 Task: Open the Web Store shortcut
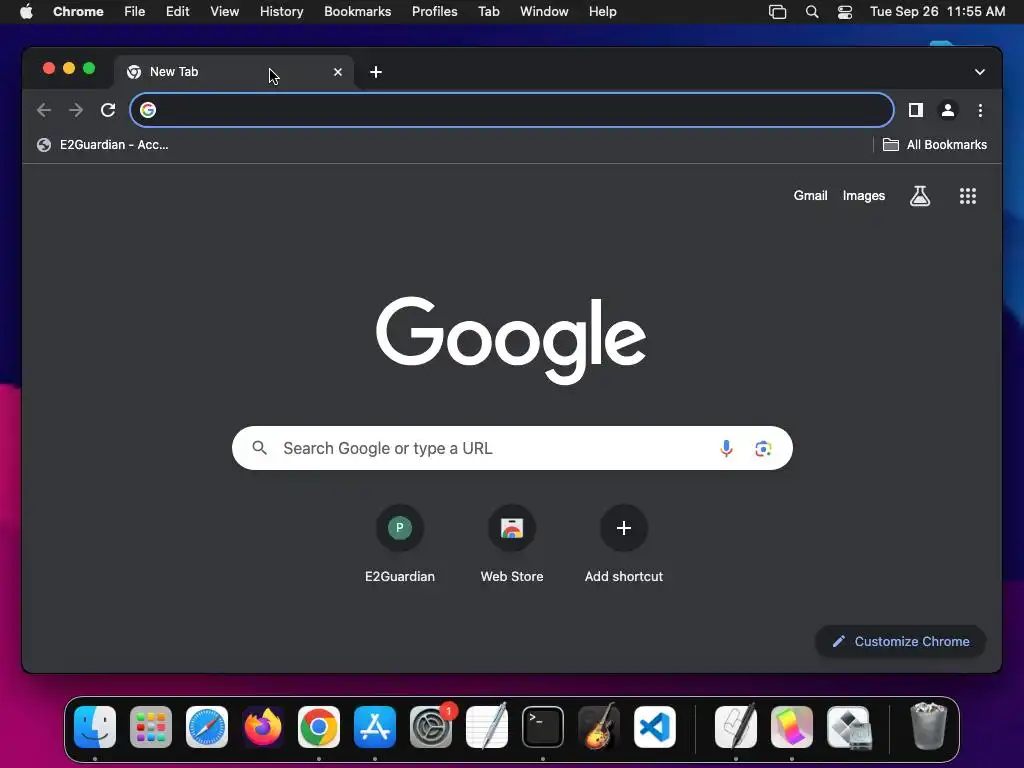tap(512, 545)
